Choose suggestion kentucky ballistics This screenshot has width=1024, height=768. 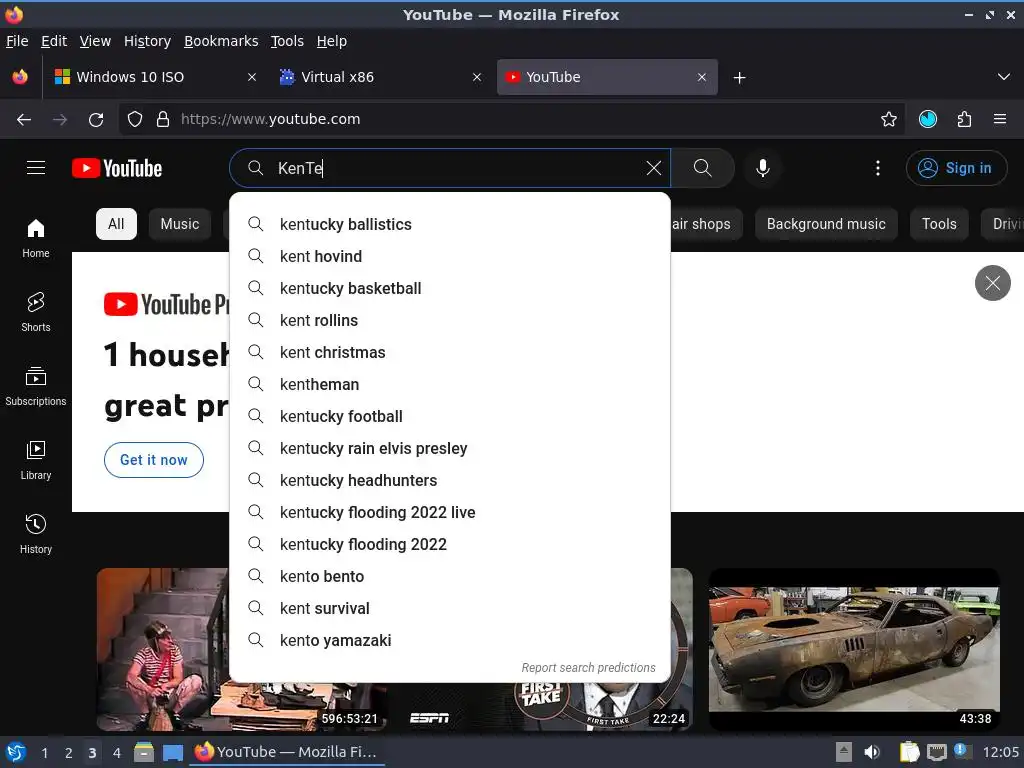450,224
